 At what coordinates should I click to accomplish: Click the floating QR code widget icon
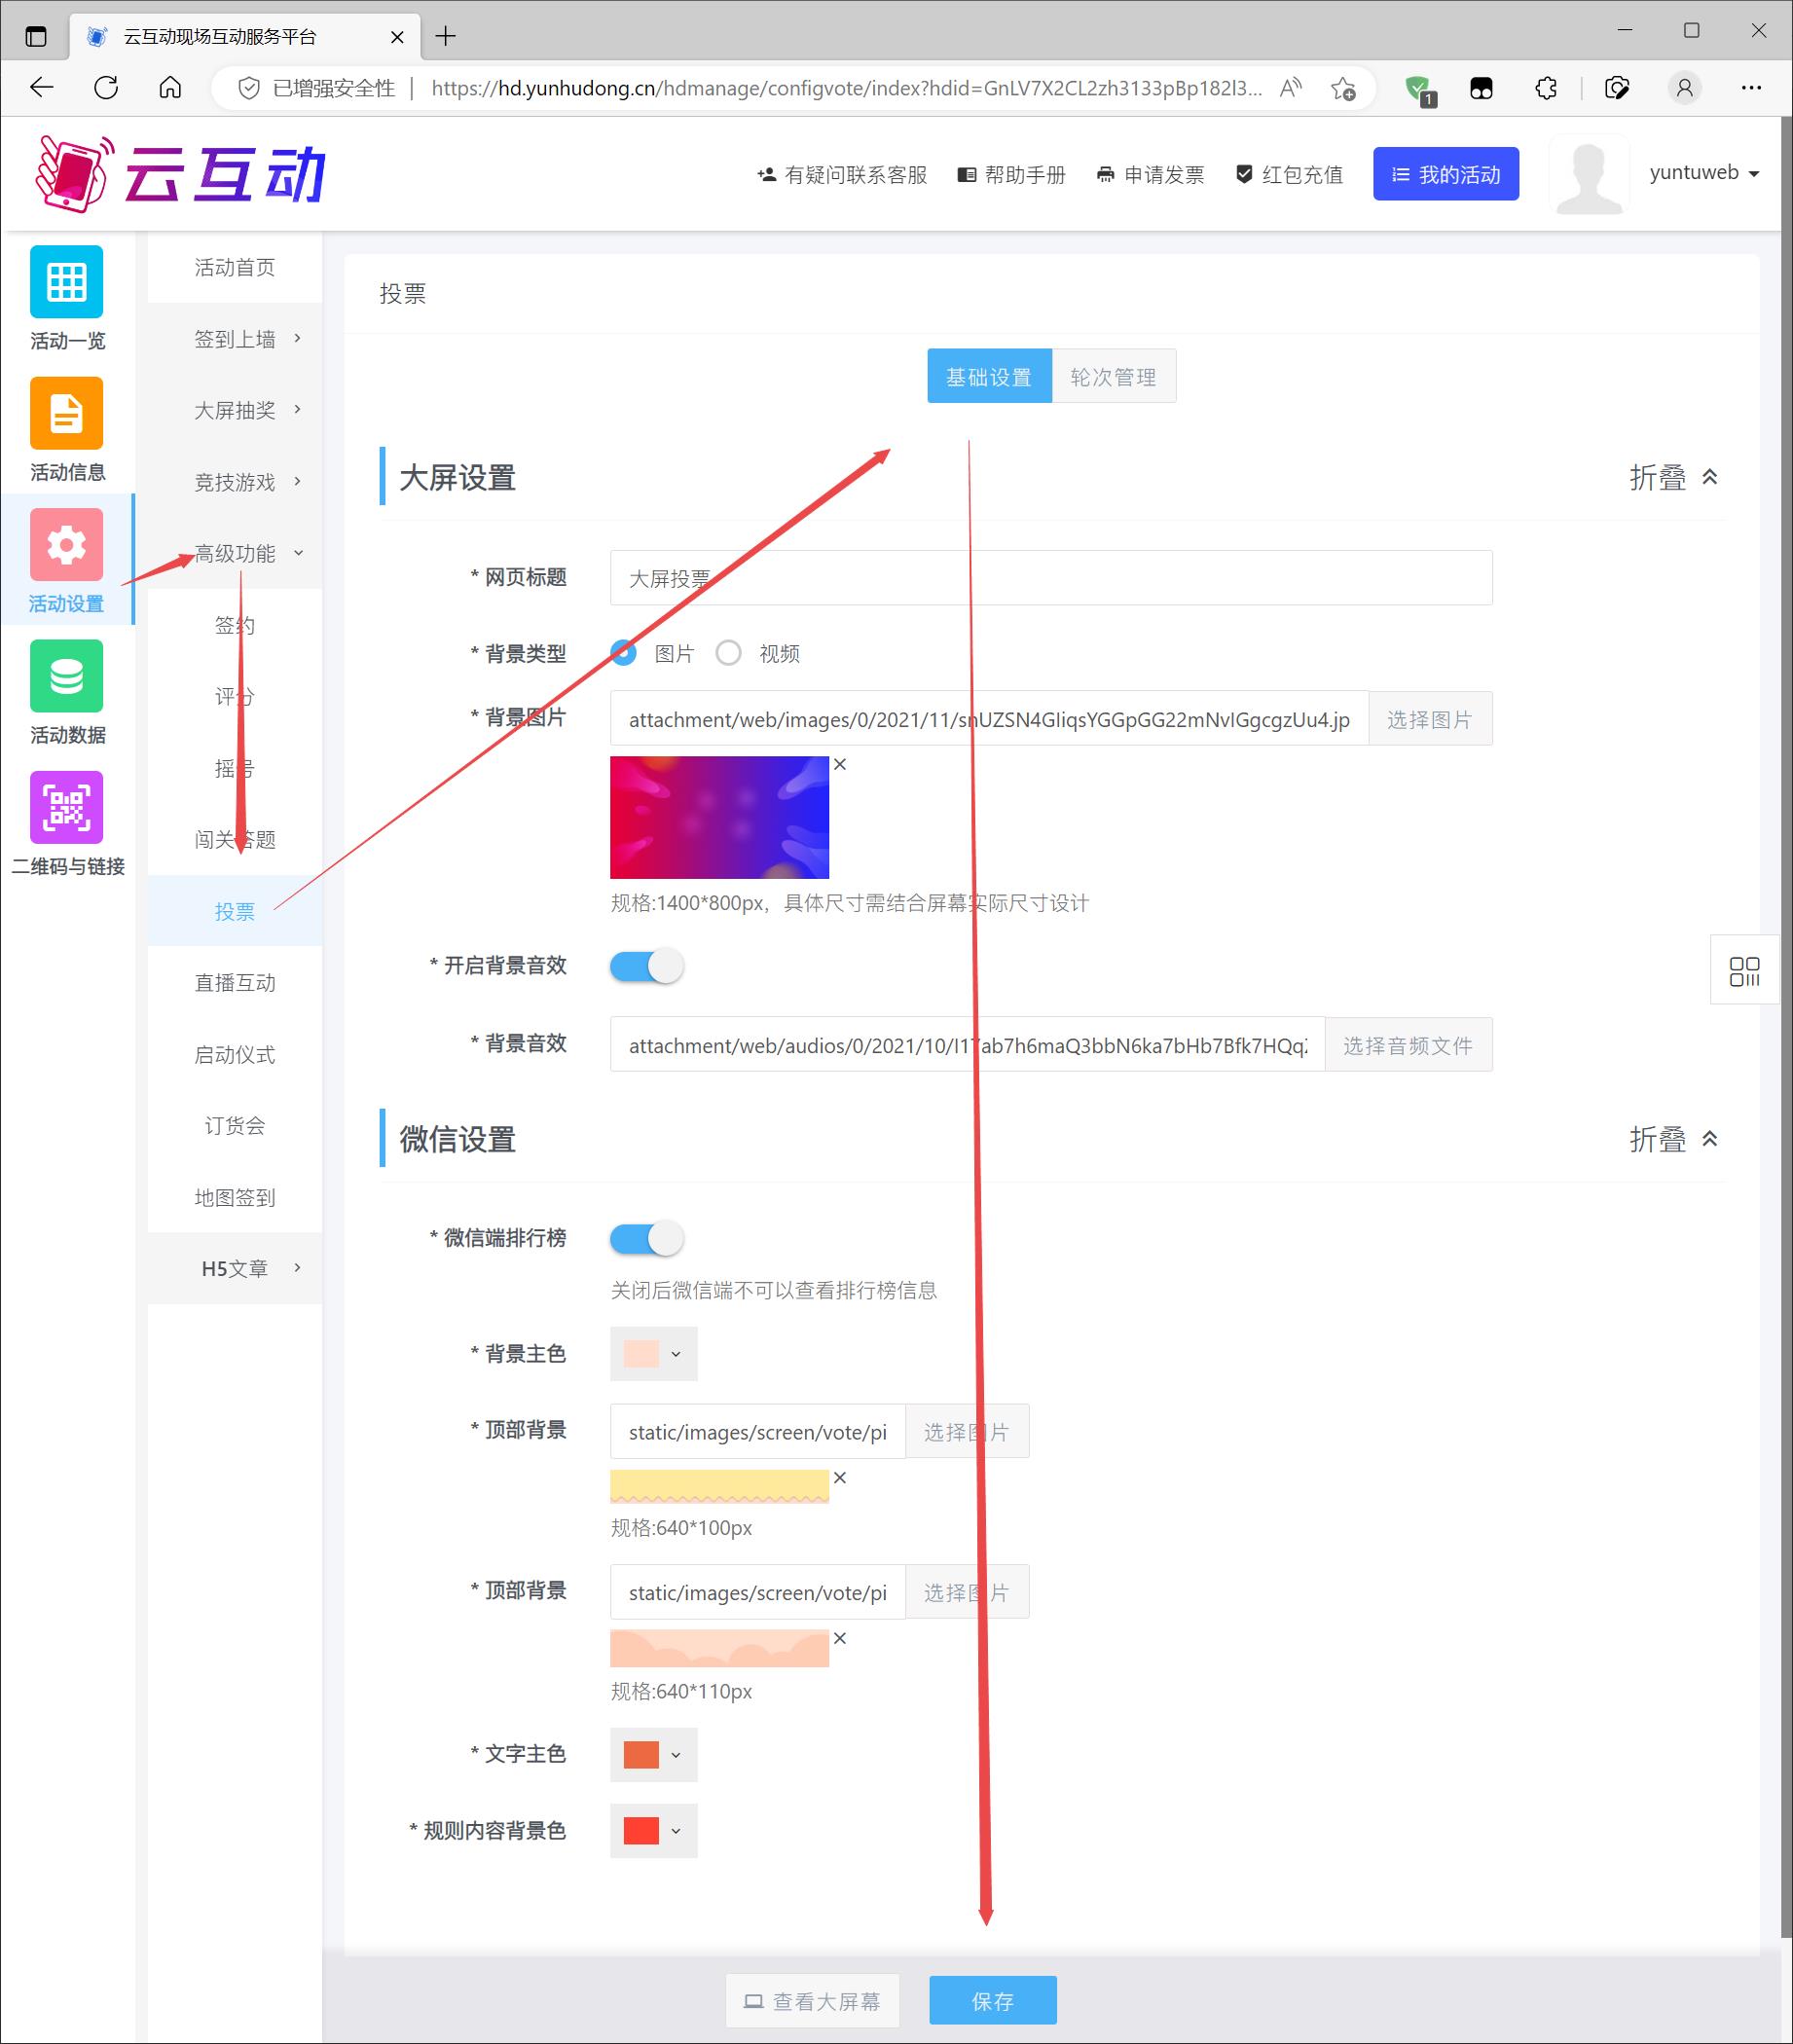pos(1744,971)
